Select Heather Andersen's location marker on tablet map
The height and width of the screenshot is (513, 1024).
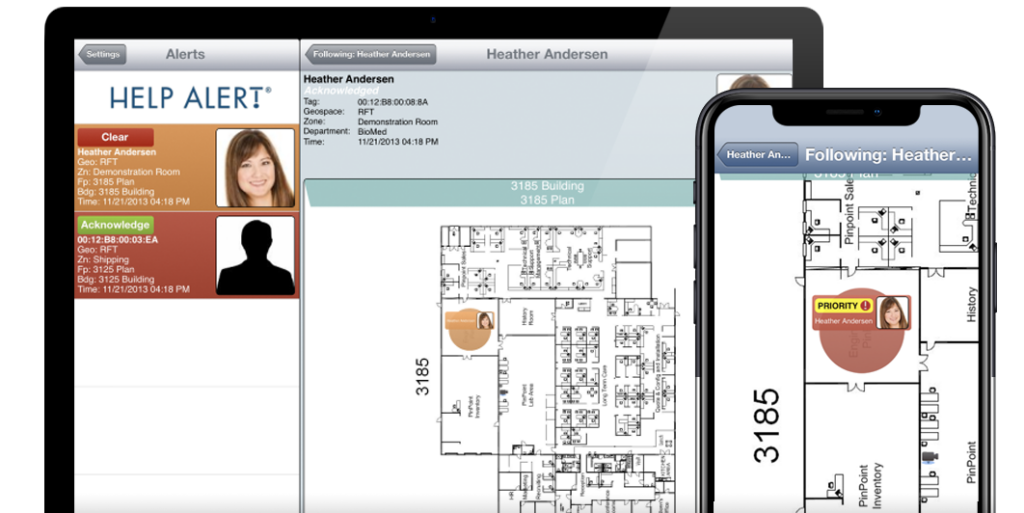point(470,328)
